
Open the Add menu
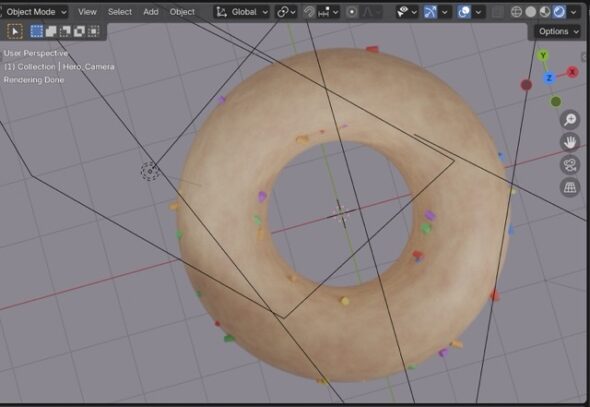[x=151, y=12]
